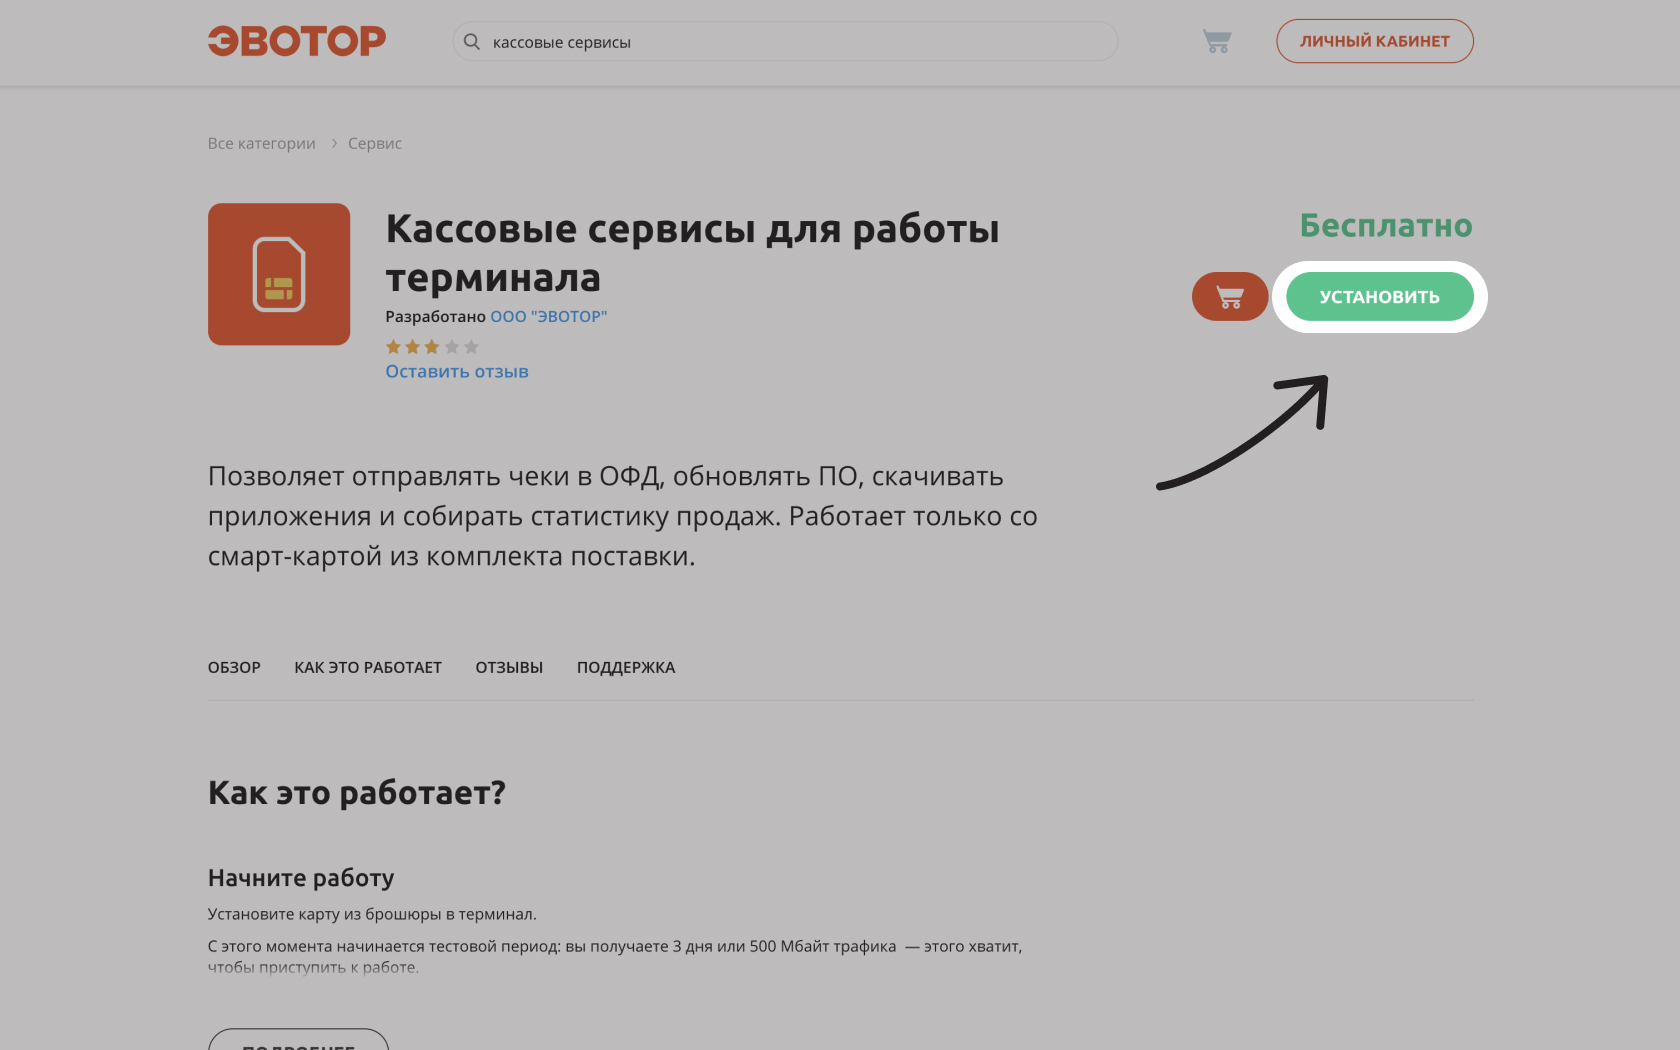Switch to the Обзор tab
The image size is (1680, 1050).
coord(234,667)
